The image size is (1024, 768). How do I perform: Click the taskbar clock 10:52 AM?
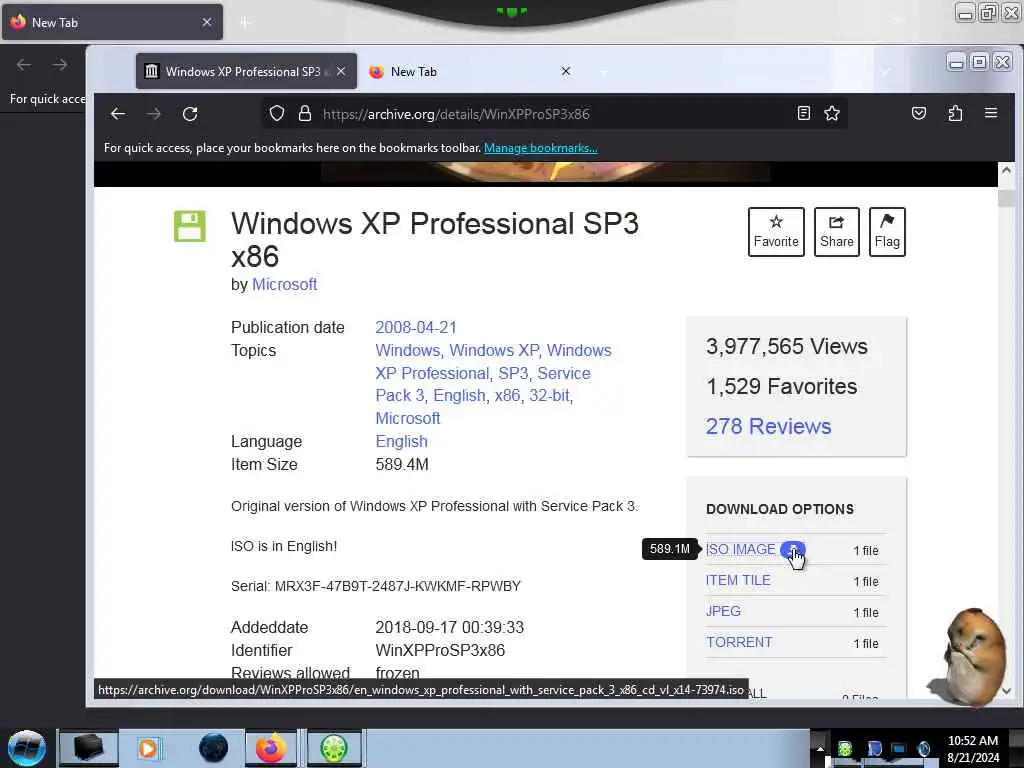pos(973,741)
